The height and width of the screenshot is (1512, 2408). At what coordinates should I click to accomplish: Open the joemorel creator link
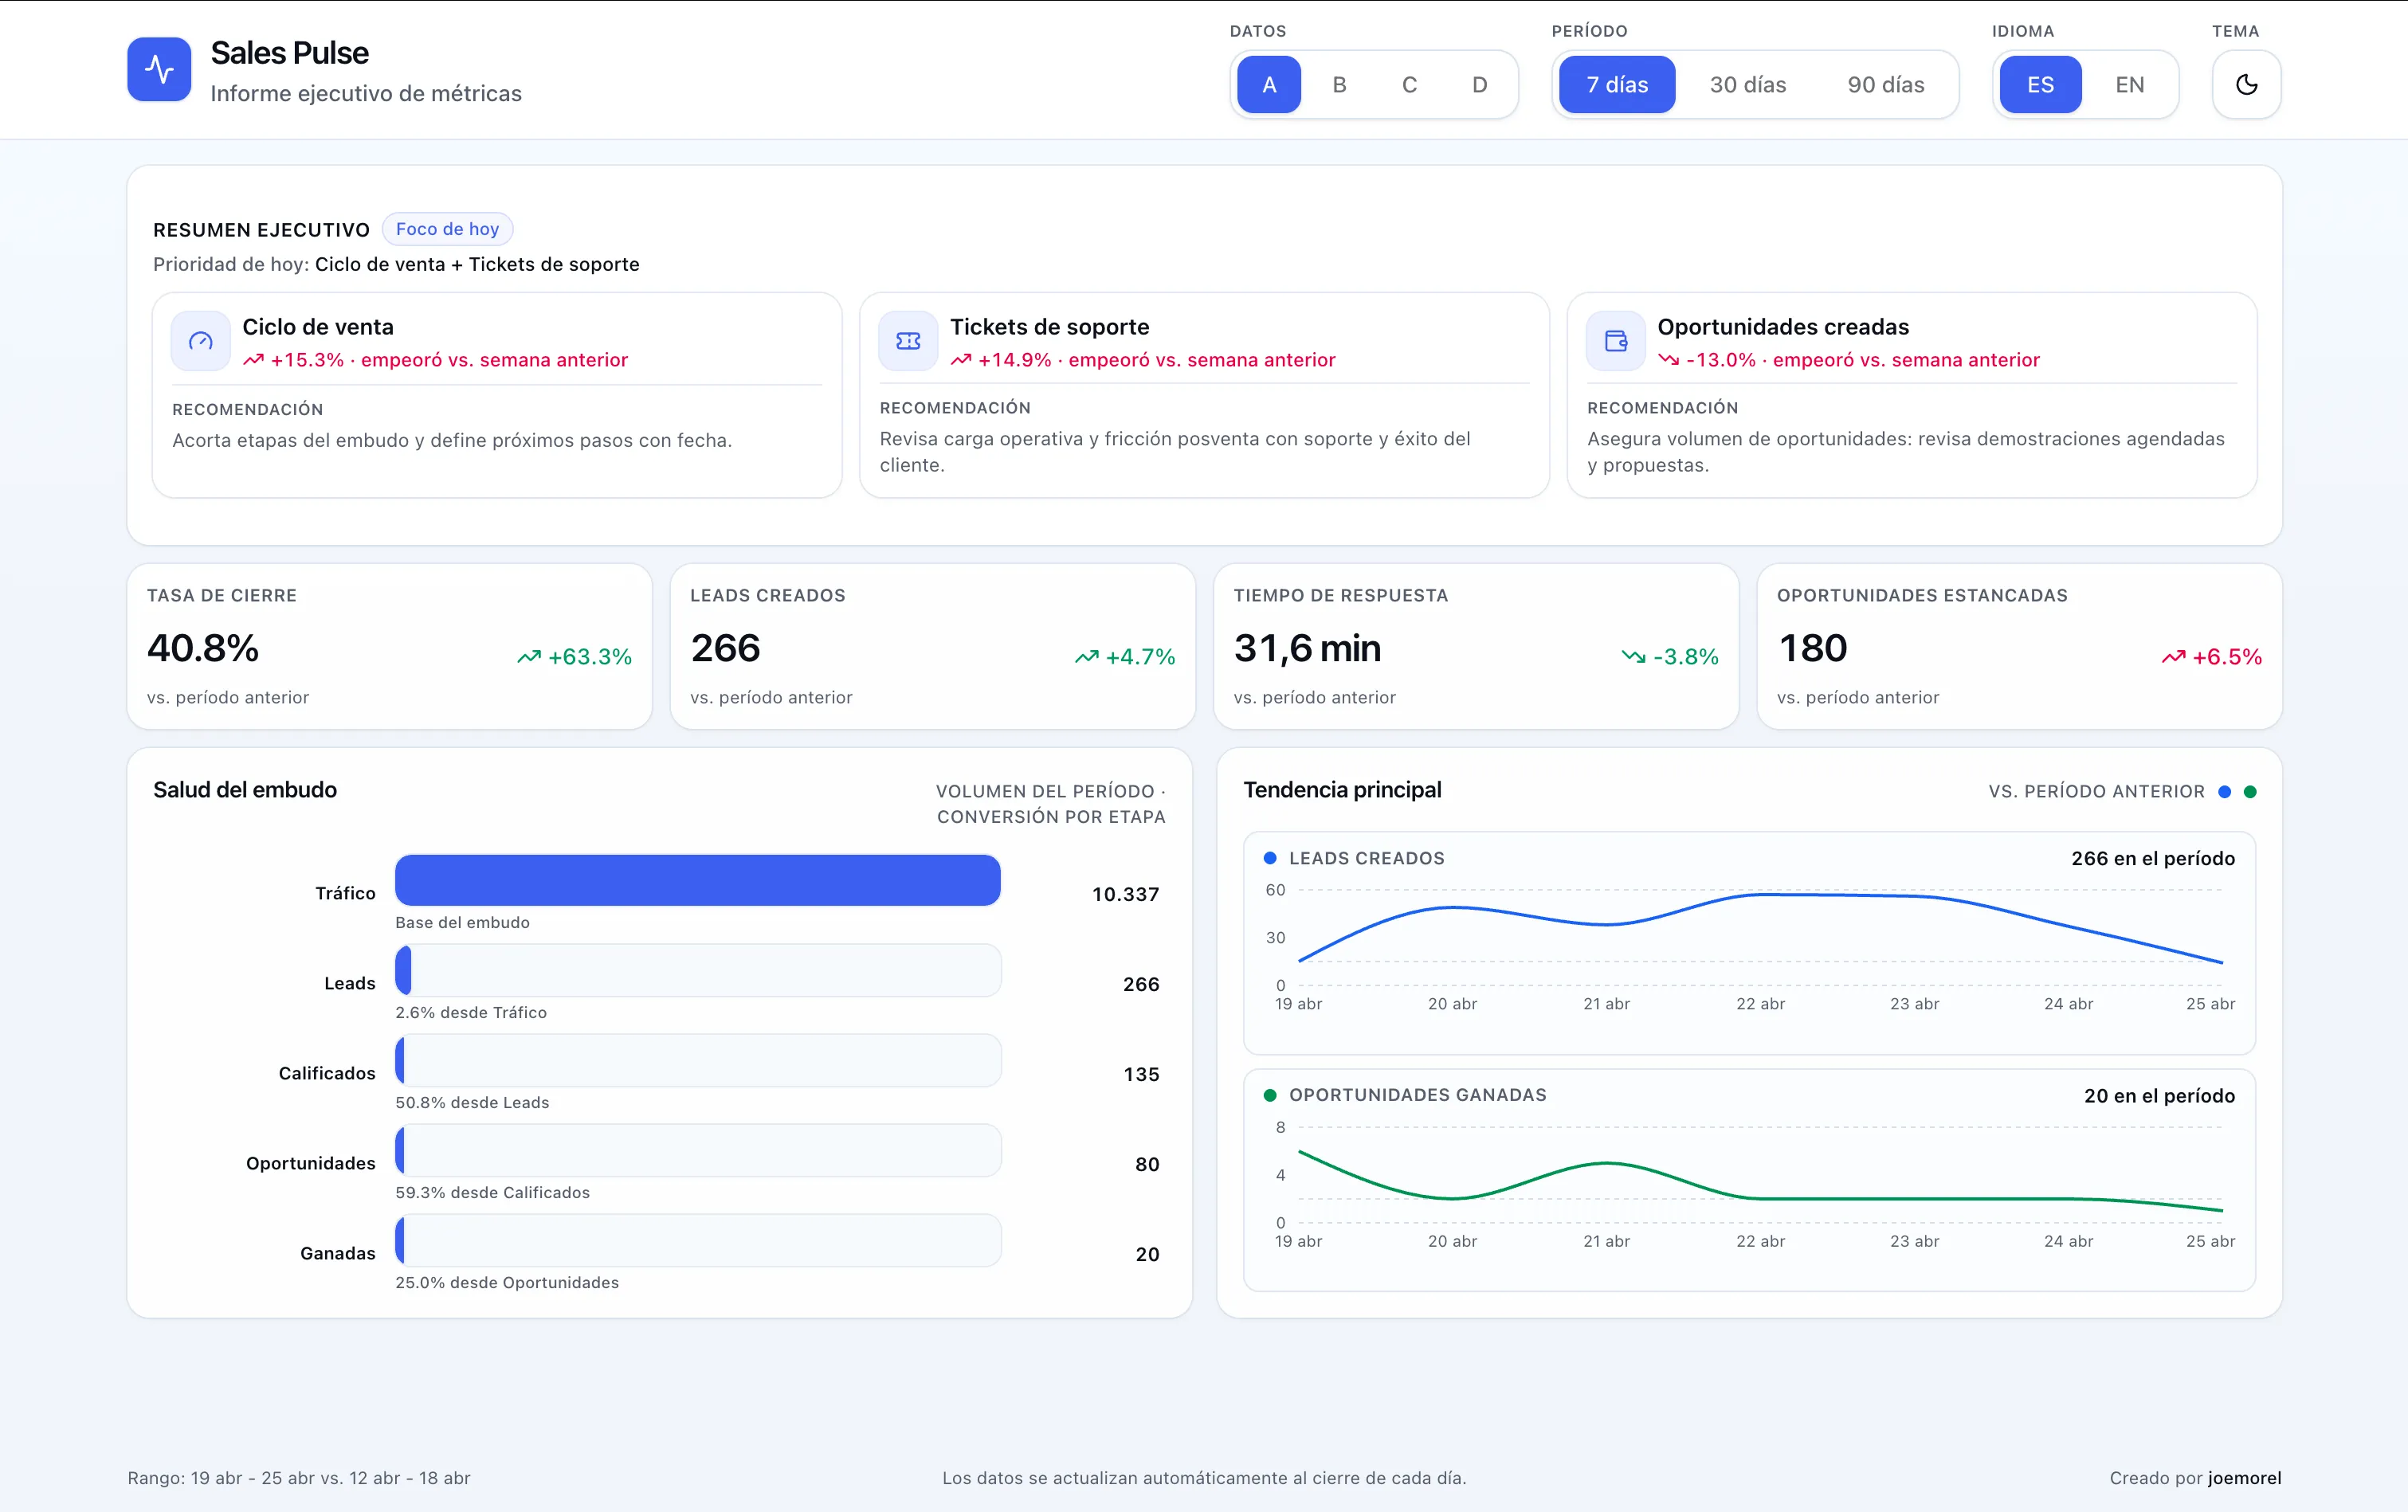pos(2244,1478)
